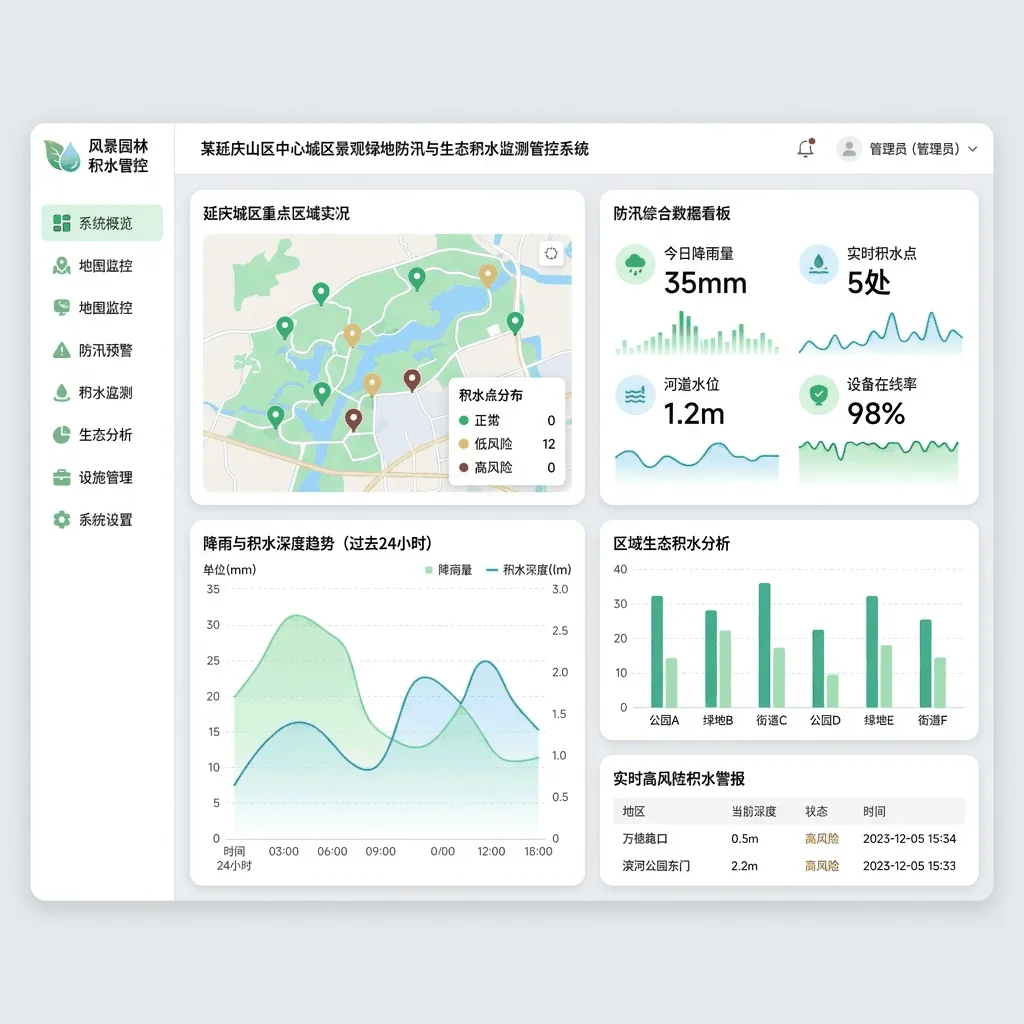Toggle the 降雨量 legend in trend chart
The image size is (1024, 1024).
[x=448, y=570]
